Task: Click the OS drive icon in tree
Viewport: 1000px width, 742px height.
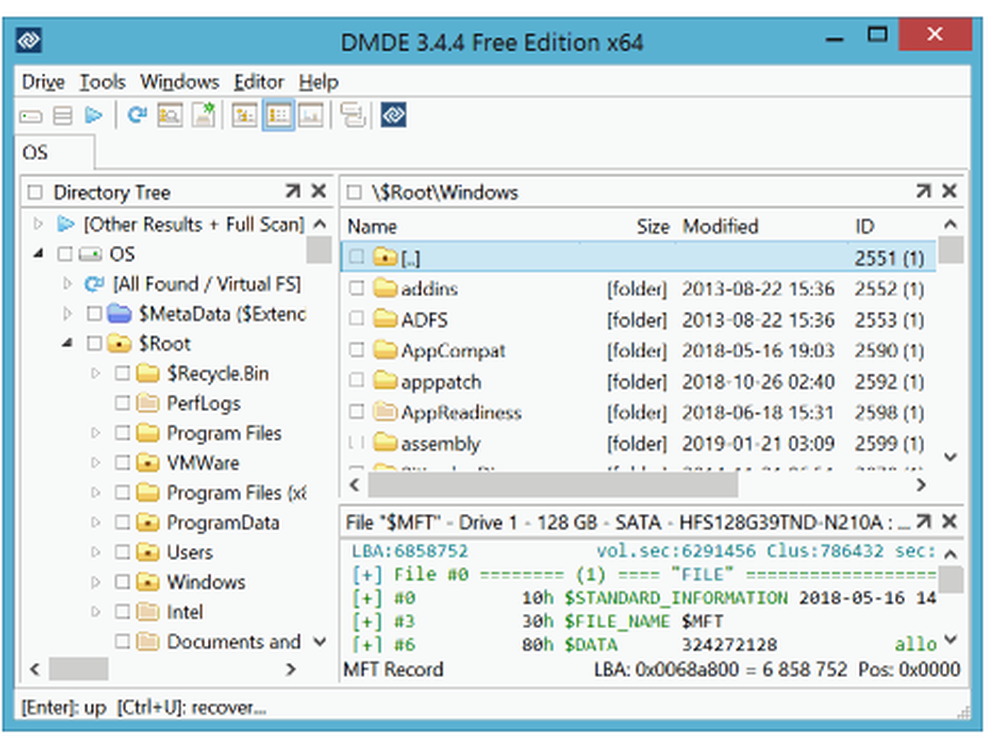Action: point(91,254)
